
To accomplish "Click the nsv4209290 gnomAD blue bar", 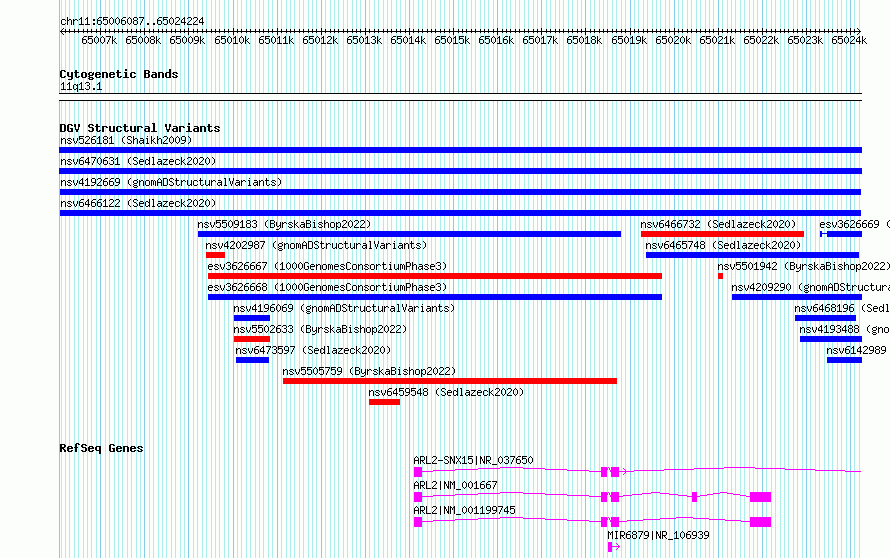I will point(797,297).
